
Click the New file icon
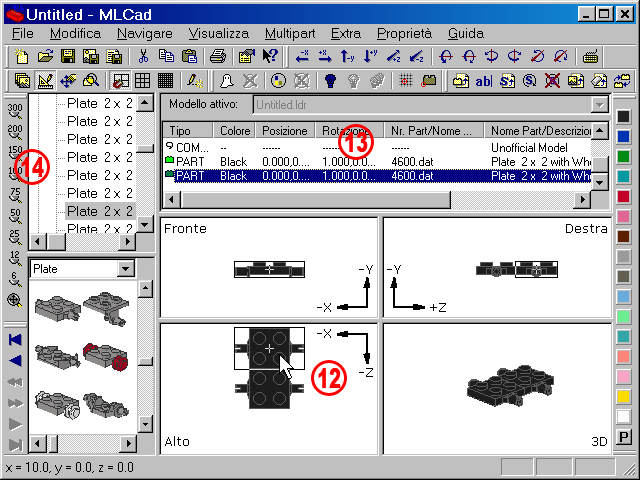21,56
